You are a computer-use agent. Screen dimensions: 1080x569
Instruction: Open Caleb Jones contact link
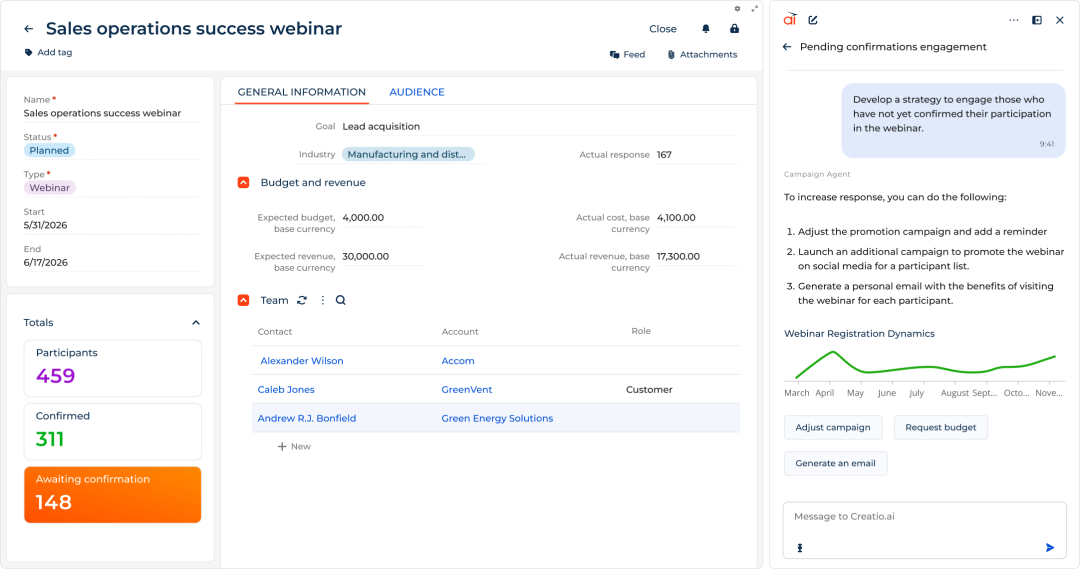tap(286, 389)
